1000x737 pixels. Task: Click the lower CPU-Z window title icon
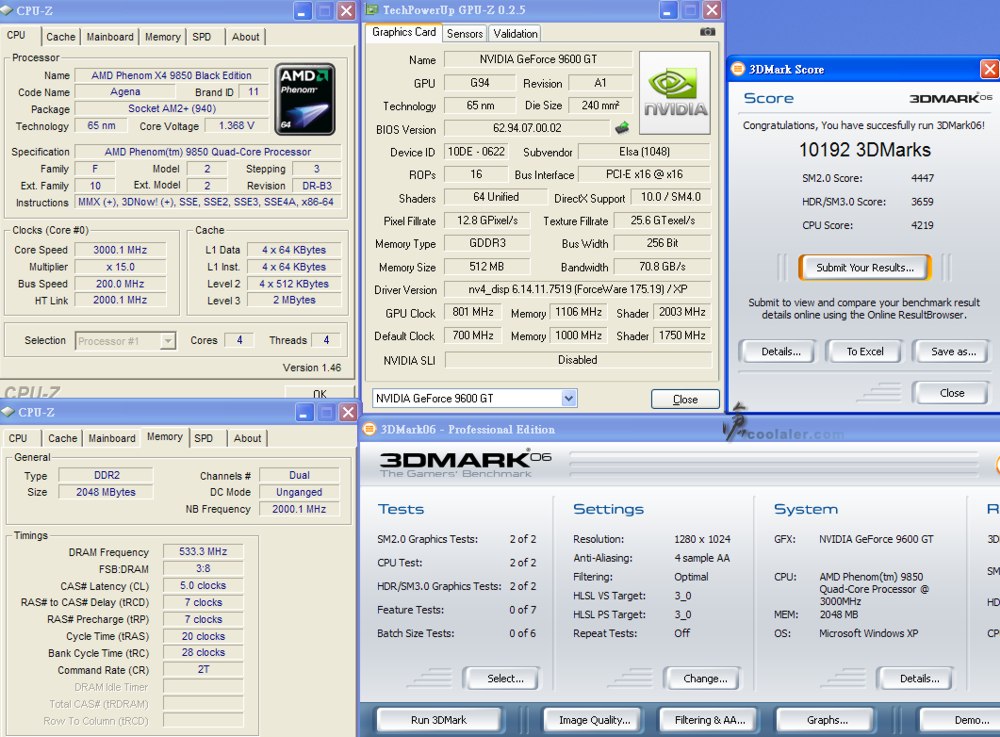8,412
